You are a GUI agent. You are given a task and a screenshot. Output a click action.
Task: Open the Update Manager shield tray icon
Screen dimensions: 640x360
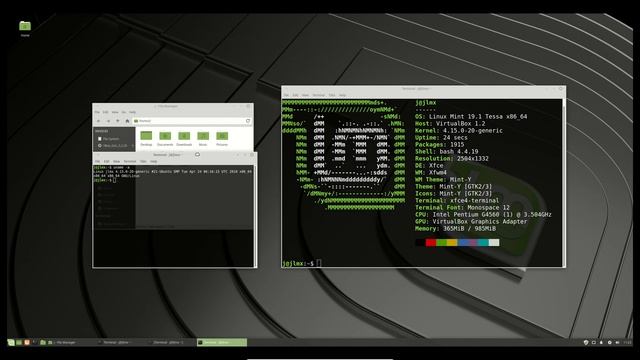point(586,342)
